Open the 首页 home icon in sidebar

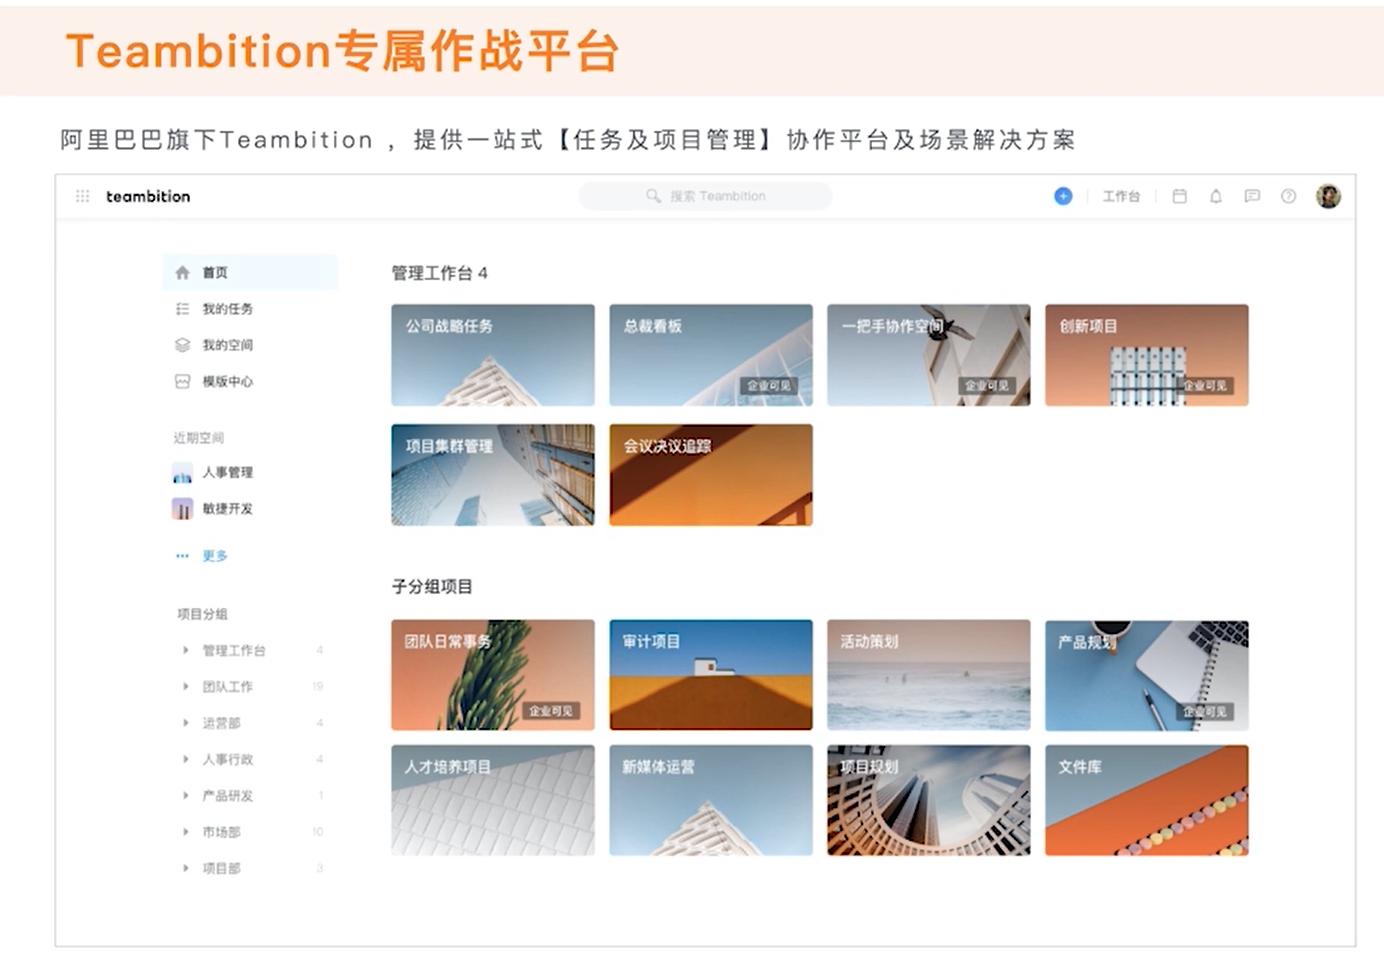[184, 271]
